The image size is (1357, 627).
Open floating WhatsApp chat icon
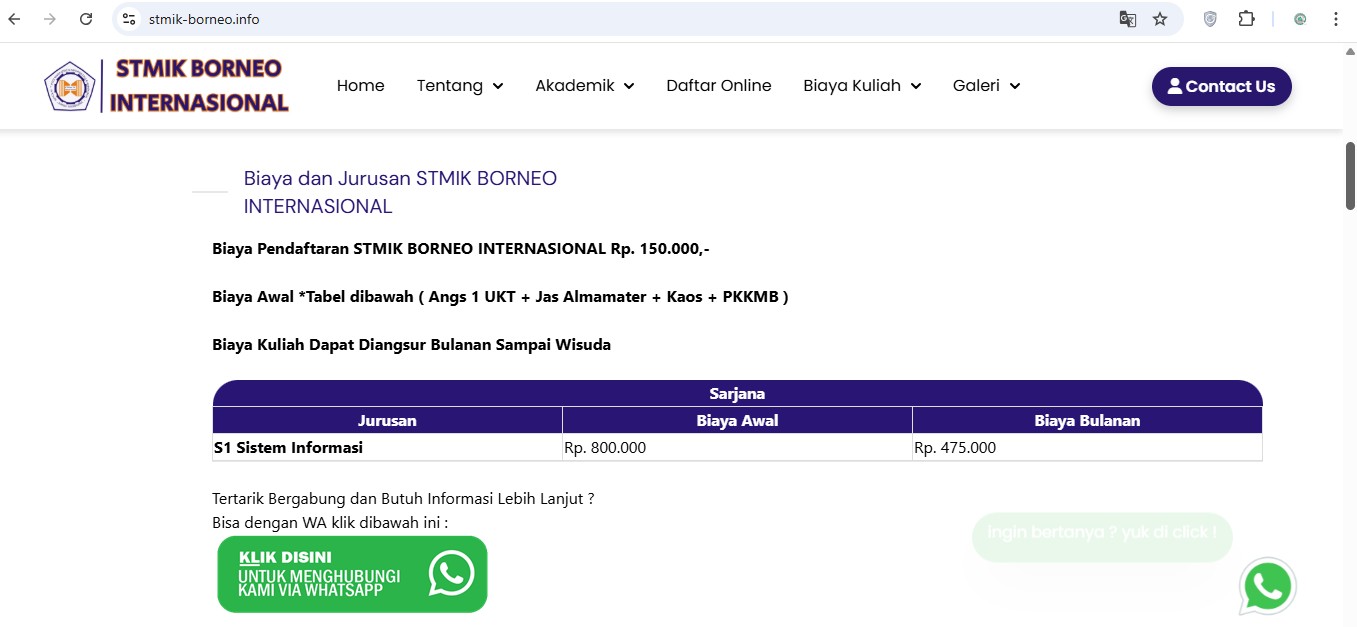tap(1268, 587)
